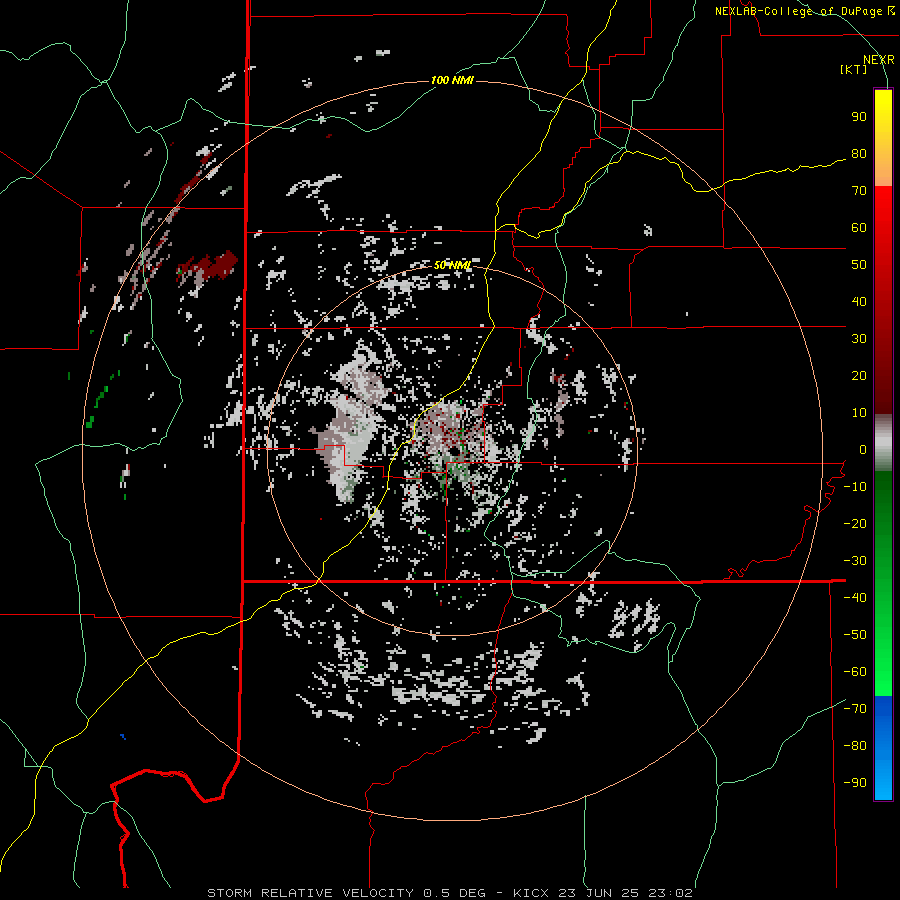Click the Storm Relative Velocity caption at bottom

coord(450,893)
